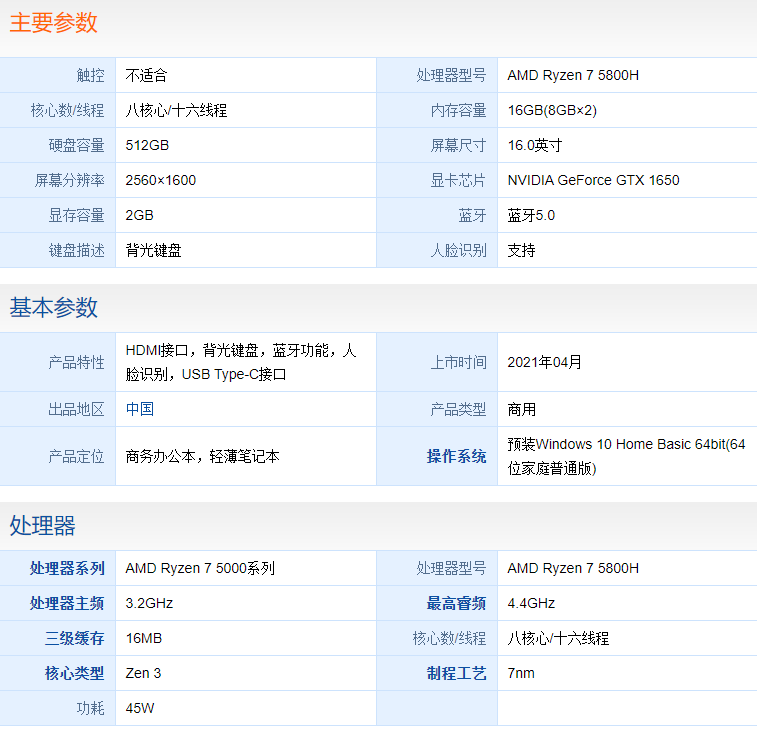This screenshot has height=729, width=757.
Task: Click the 16GB(8GB×2) memory value
Action: pyautogui.click(x=552, y=111)
